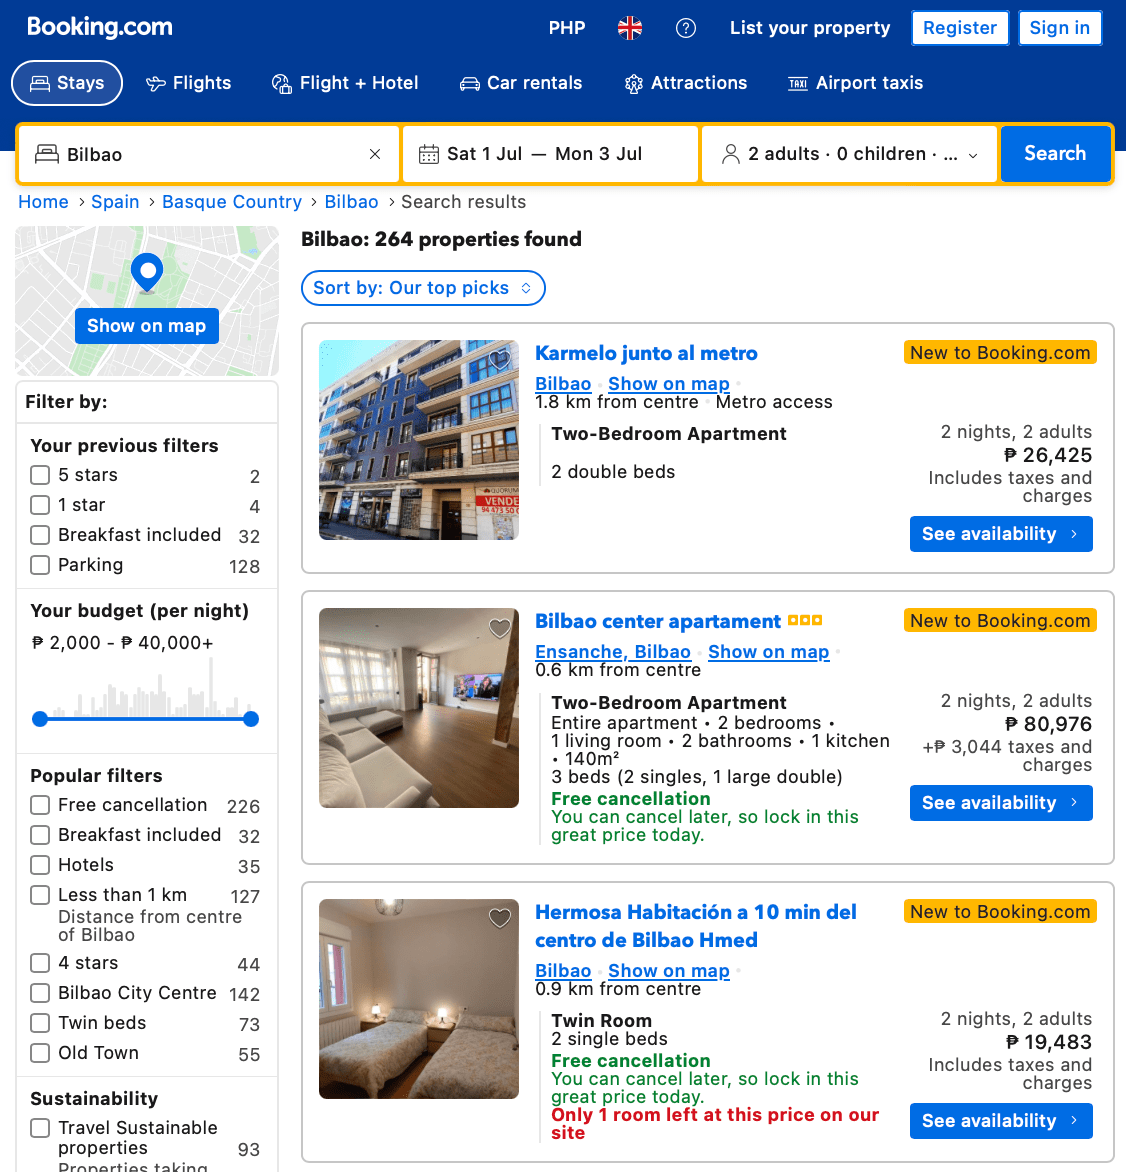Open the help question mark icon
Viewport: 1126px width, 1172px height.
coord(686,28)
